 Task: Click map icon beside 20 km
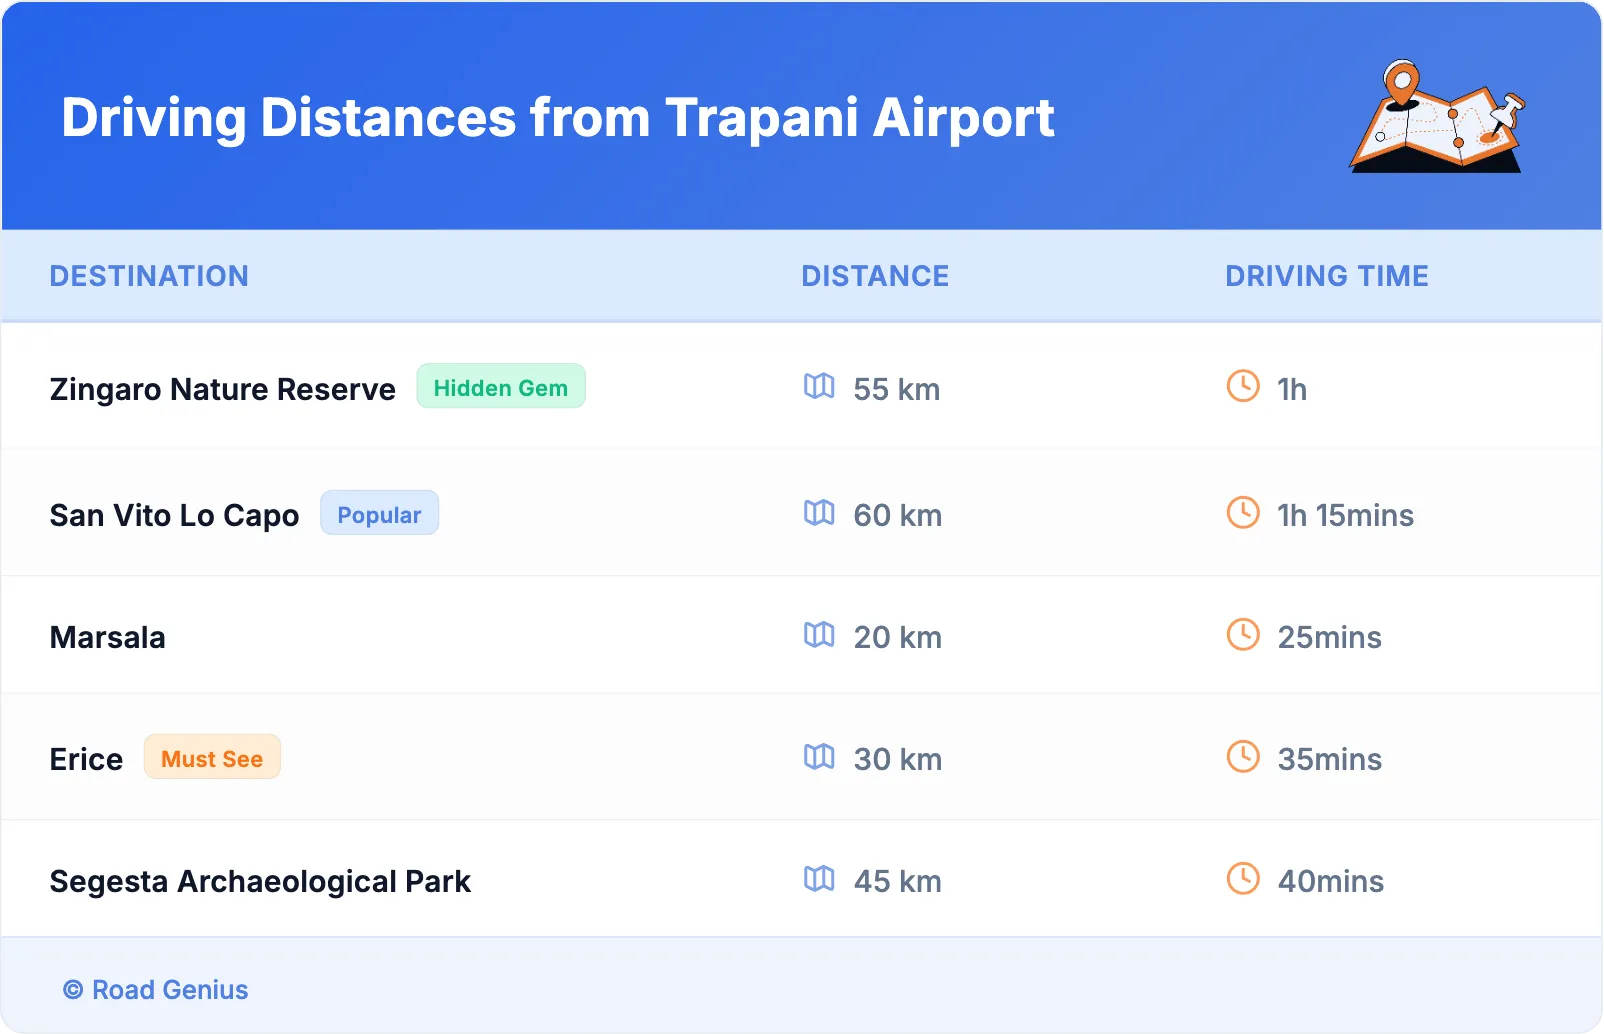819,634
